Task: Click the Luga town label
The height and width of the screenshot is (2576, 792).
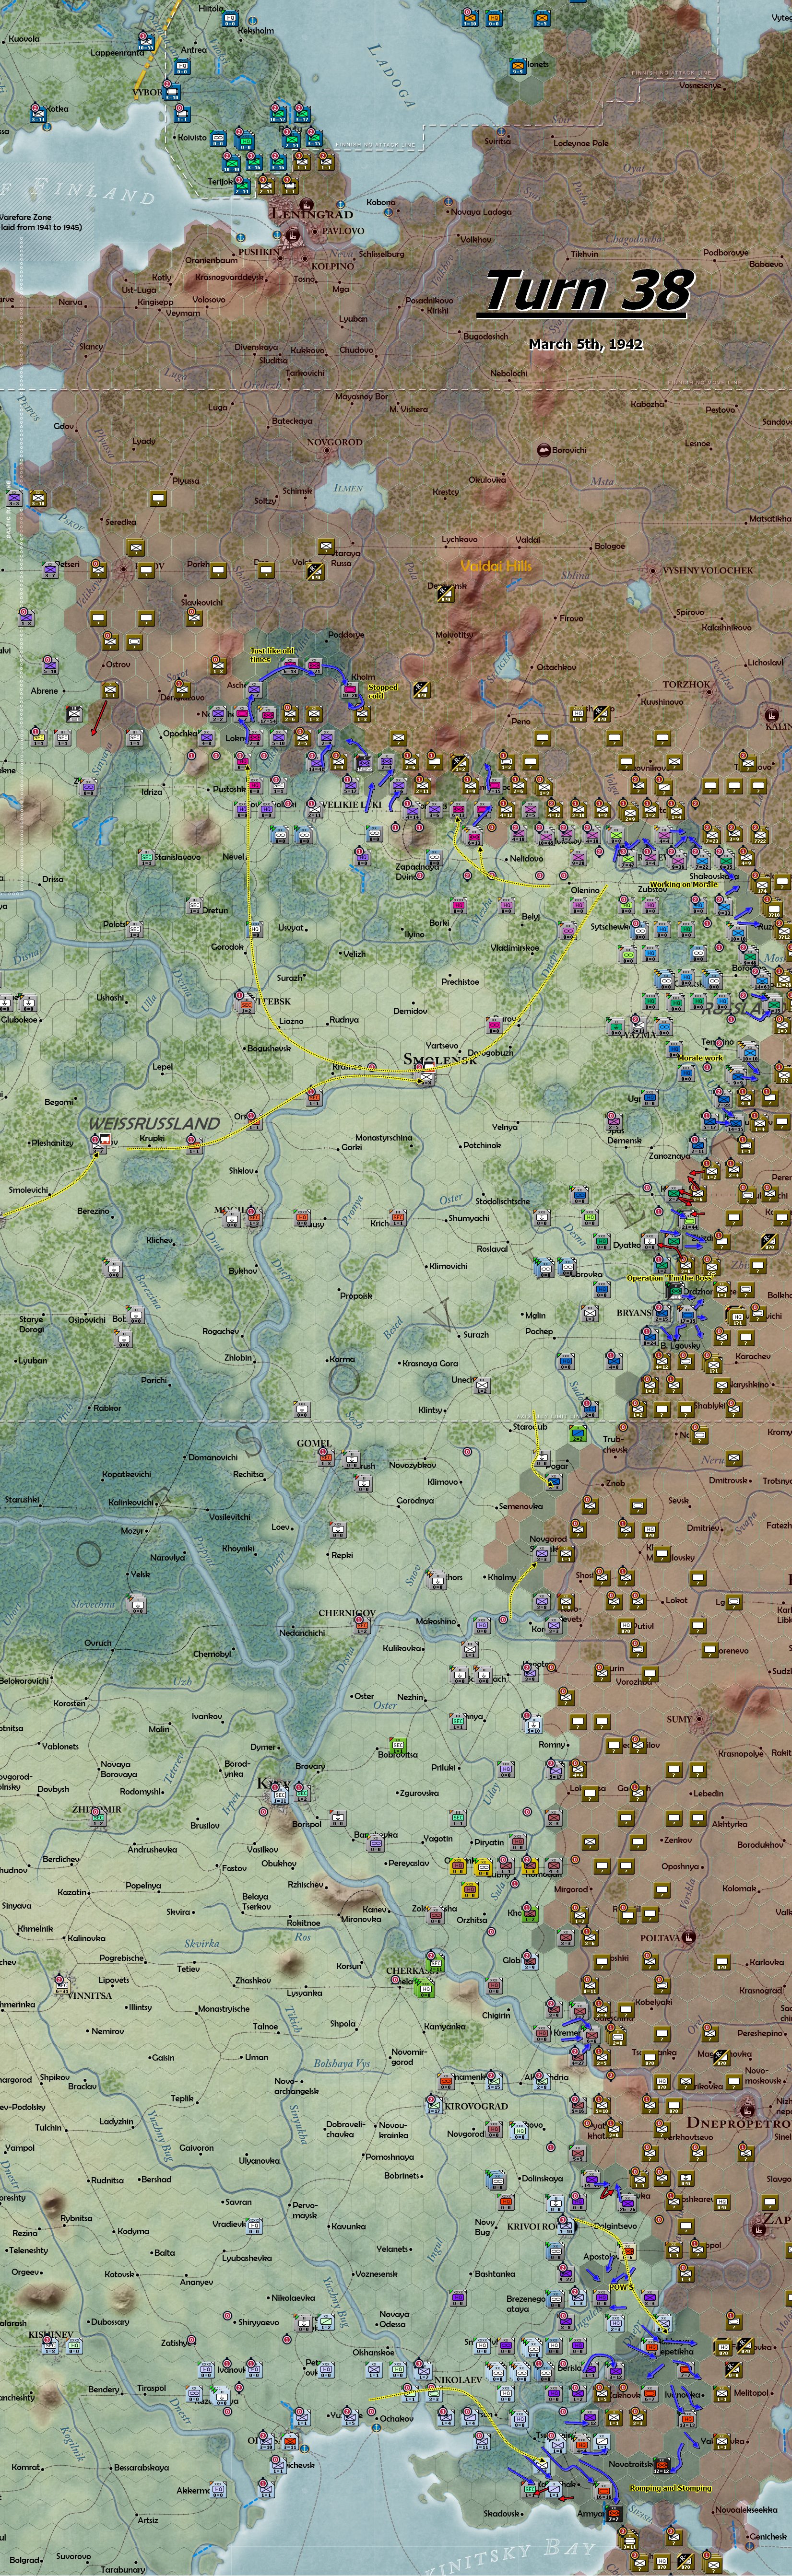Action: [217, 408]
